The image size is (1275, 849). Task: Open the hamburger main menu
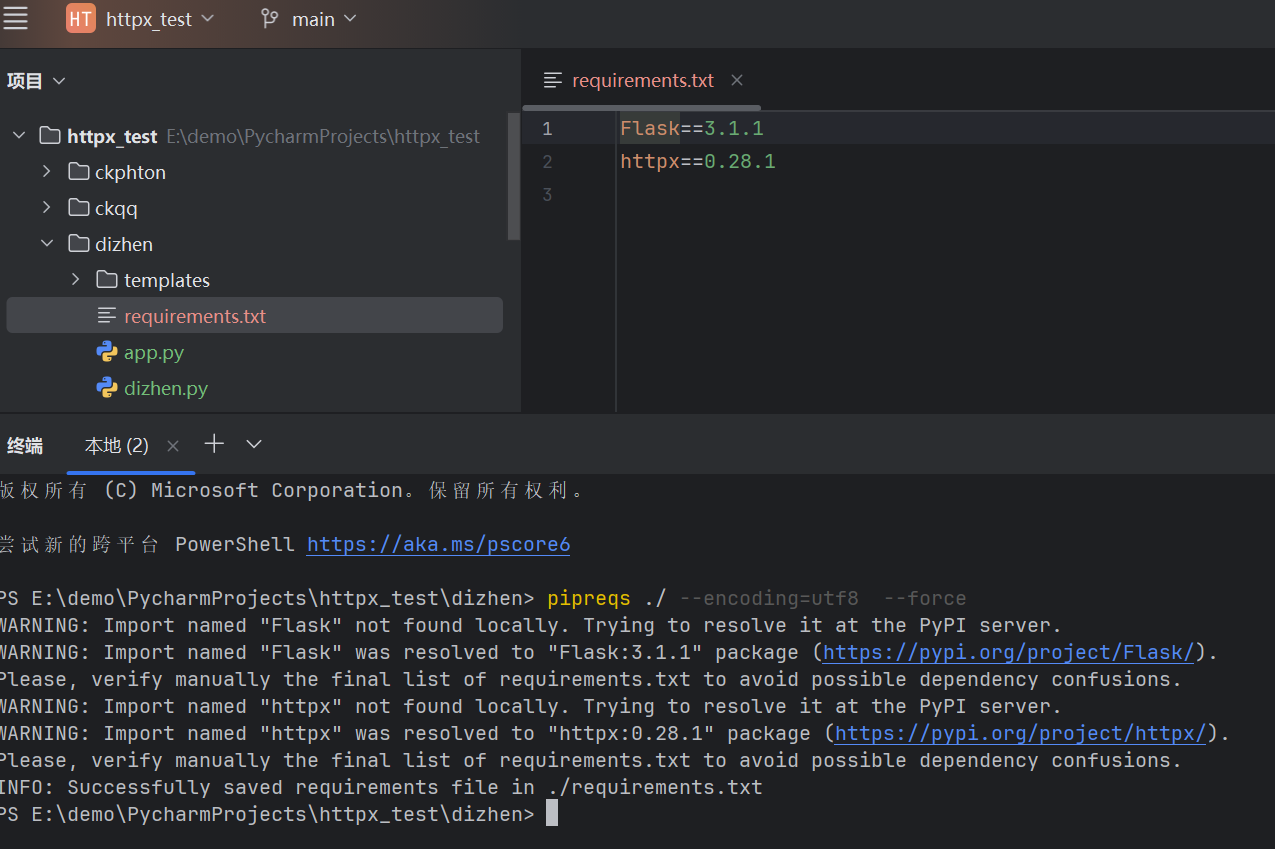[x=16, y=18]
